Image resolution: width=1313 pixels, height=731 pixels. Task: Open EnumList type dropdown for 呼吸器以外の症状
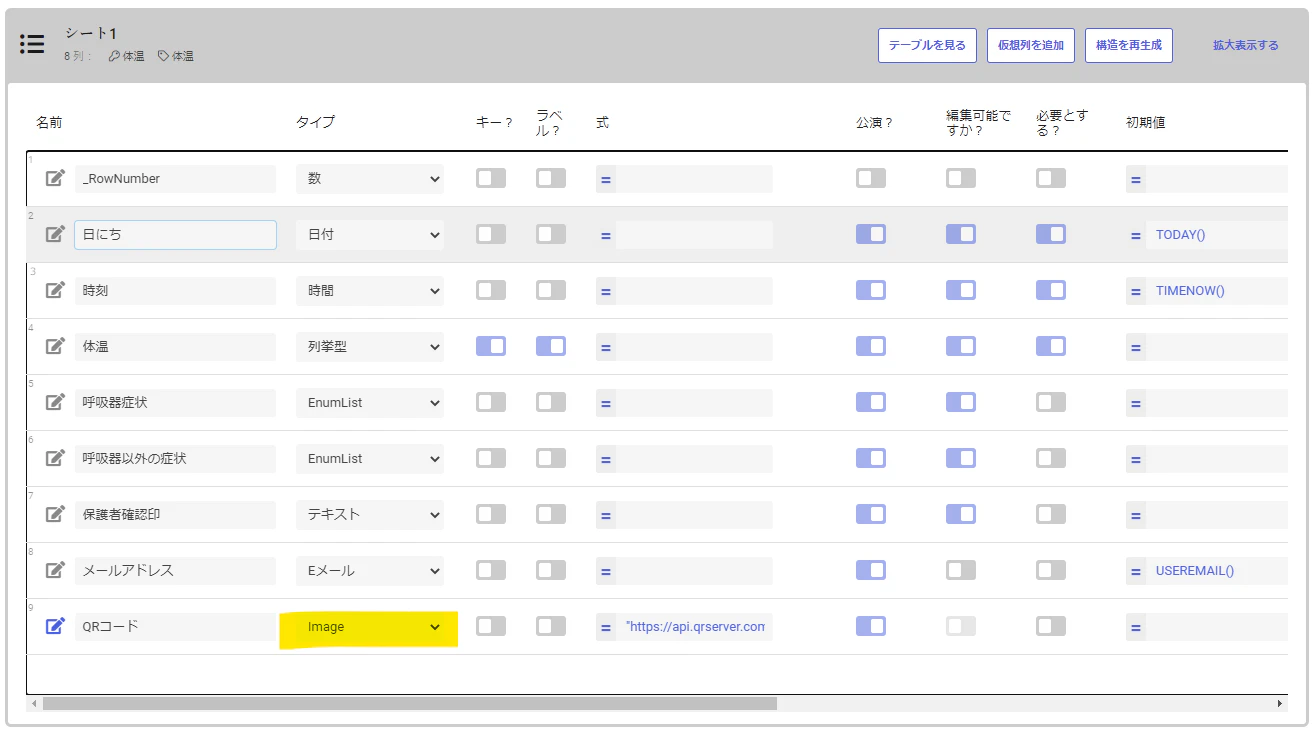click(370, 459)
